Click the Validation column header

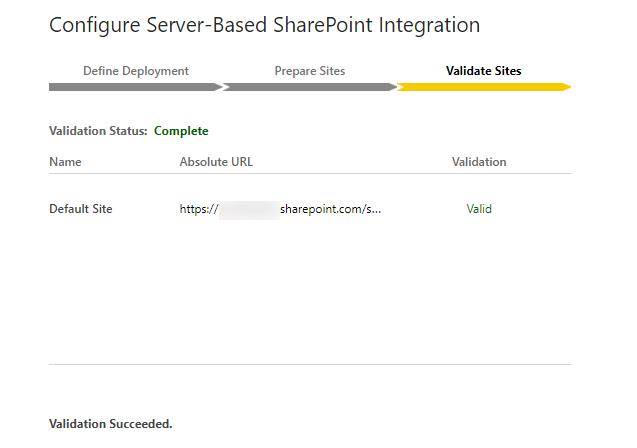pos(479,161)
